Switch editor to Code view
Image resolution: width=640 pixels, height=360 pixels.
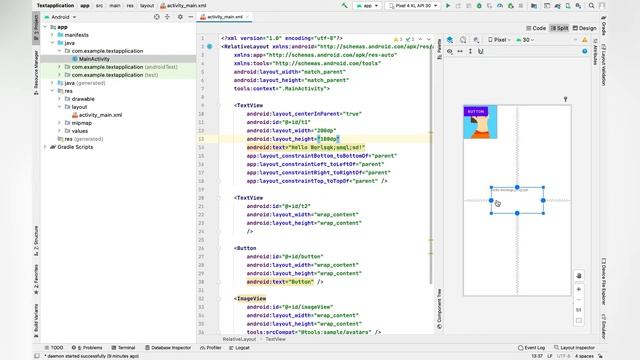click(x=536, y=28)
